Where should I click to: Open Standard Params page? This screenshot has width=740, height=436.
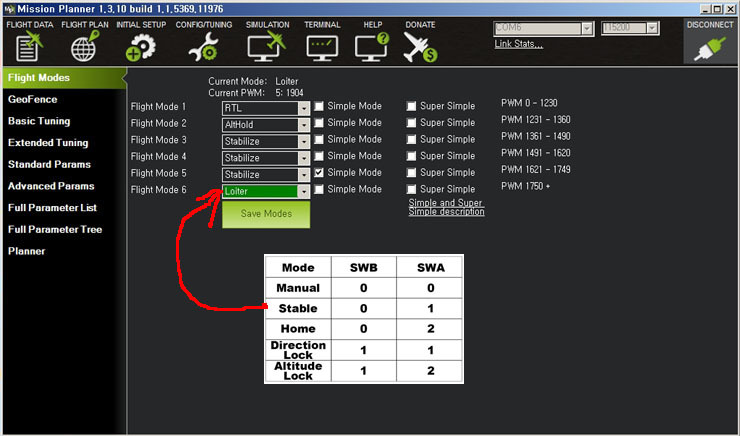pos(50,165)
